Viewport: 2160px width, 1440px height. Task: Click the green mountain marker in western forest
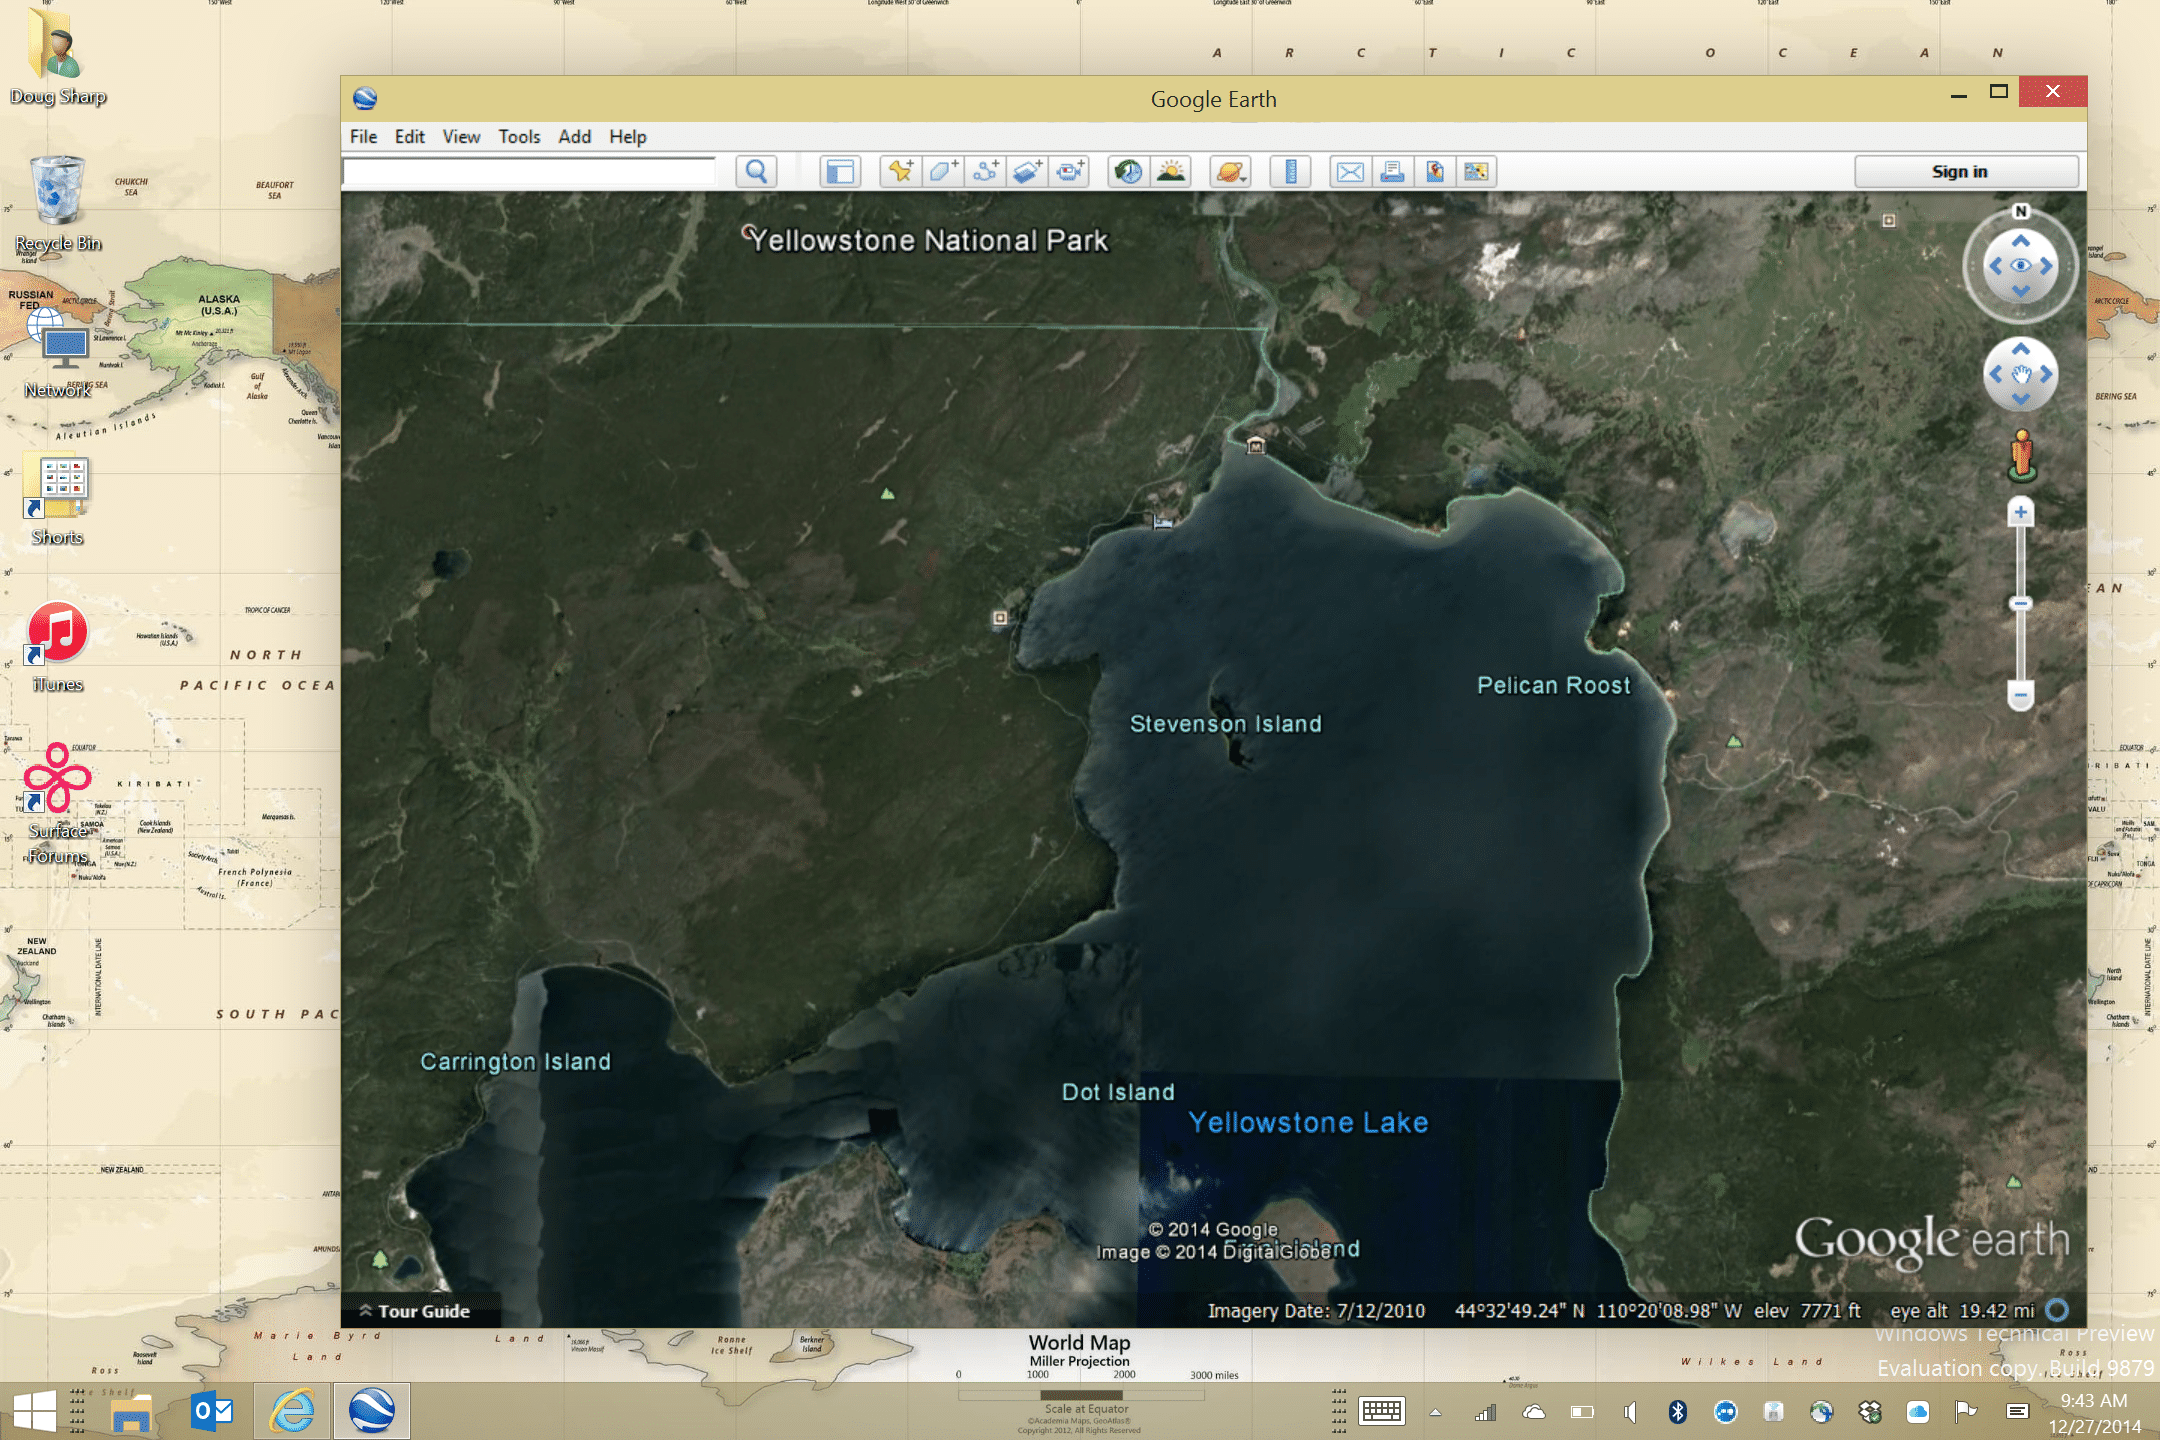[x=887, y=493]
